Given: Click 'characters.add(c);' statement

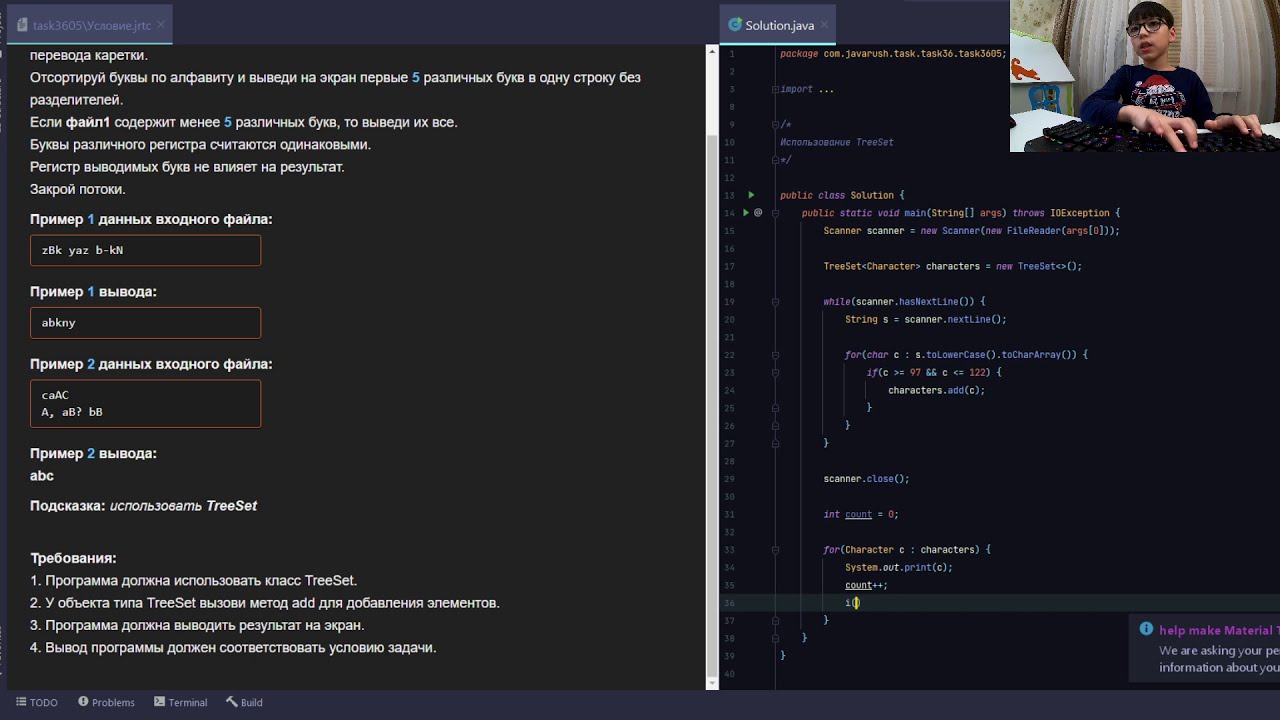Looking at the screenshot, I should click(x=936, y=390).
